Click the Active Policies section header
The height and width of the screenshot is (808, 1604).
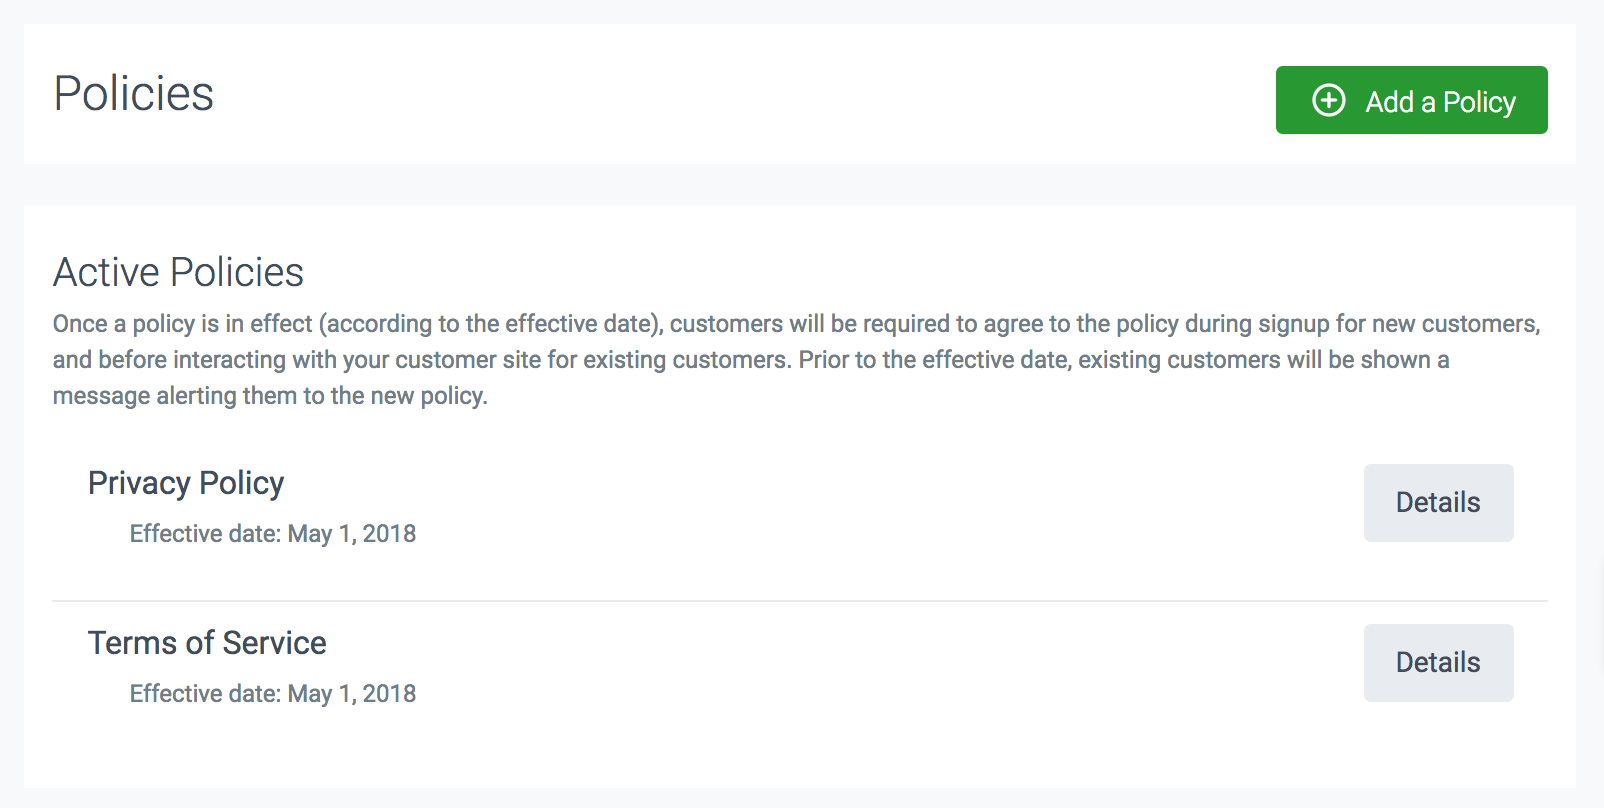[x=178, y=272]
